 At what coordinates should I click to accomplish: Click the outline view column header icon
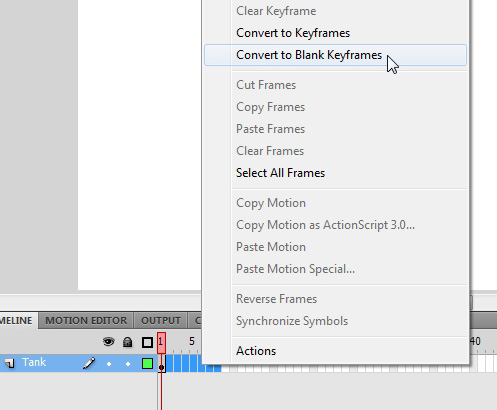(147, 342)
